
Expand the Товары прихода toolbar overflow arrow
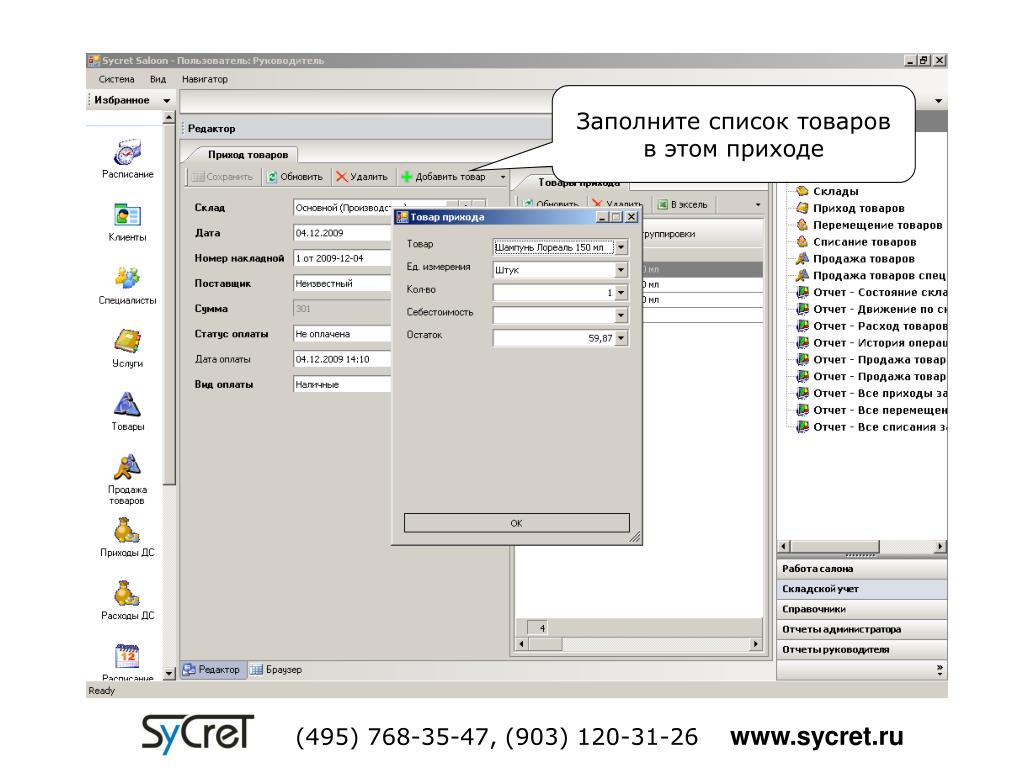tap(758, 204)
